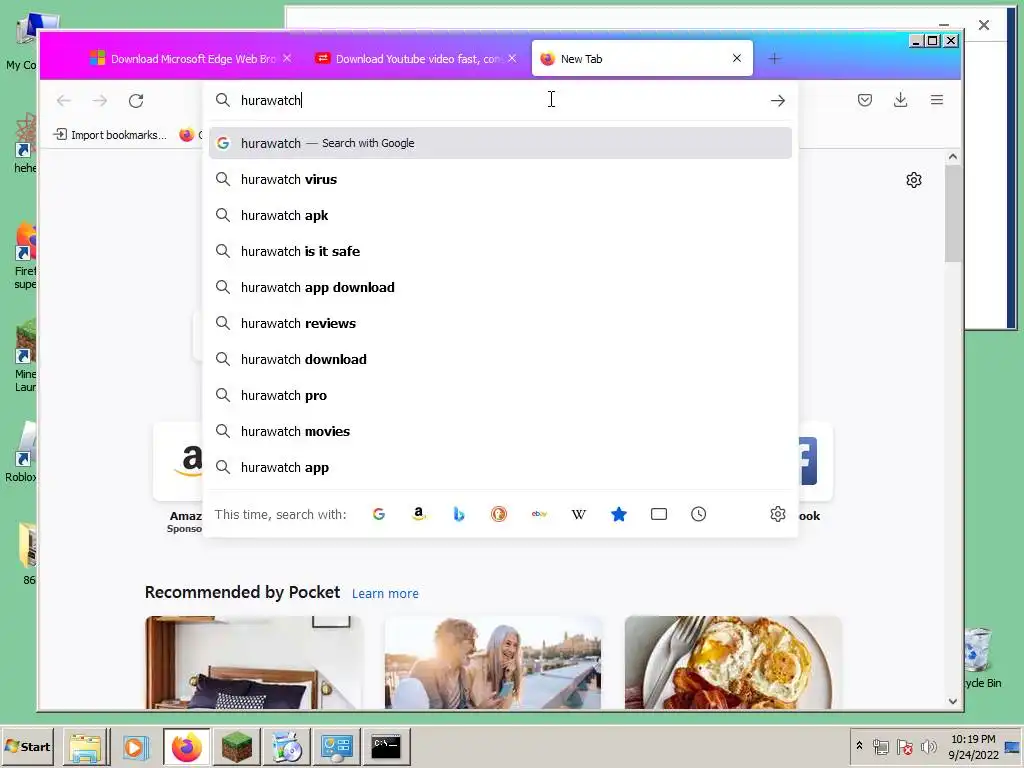Choose the 'hurawatch apk' suggestion
This screenshot has height=768, width=1024.
click(x=500, y=216)
